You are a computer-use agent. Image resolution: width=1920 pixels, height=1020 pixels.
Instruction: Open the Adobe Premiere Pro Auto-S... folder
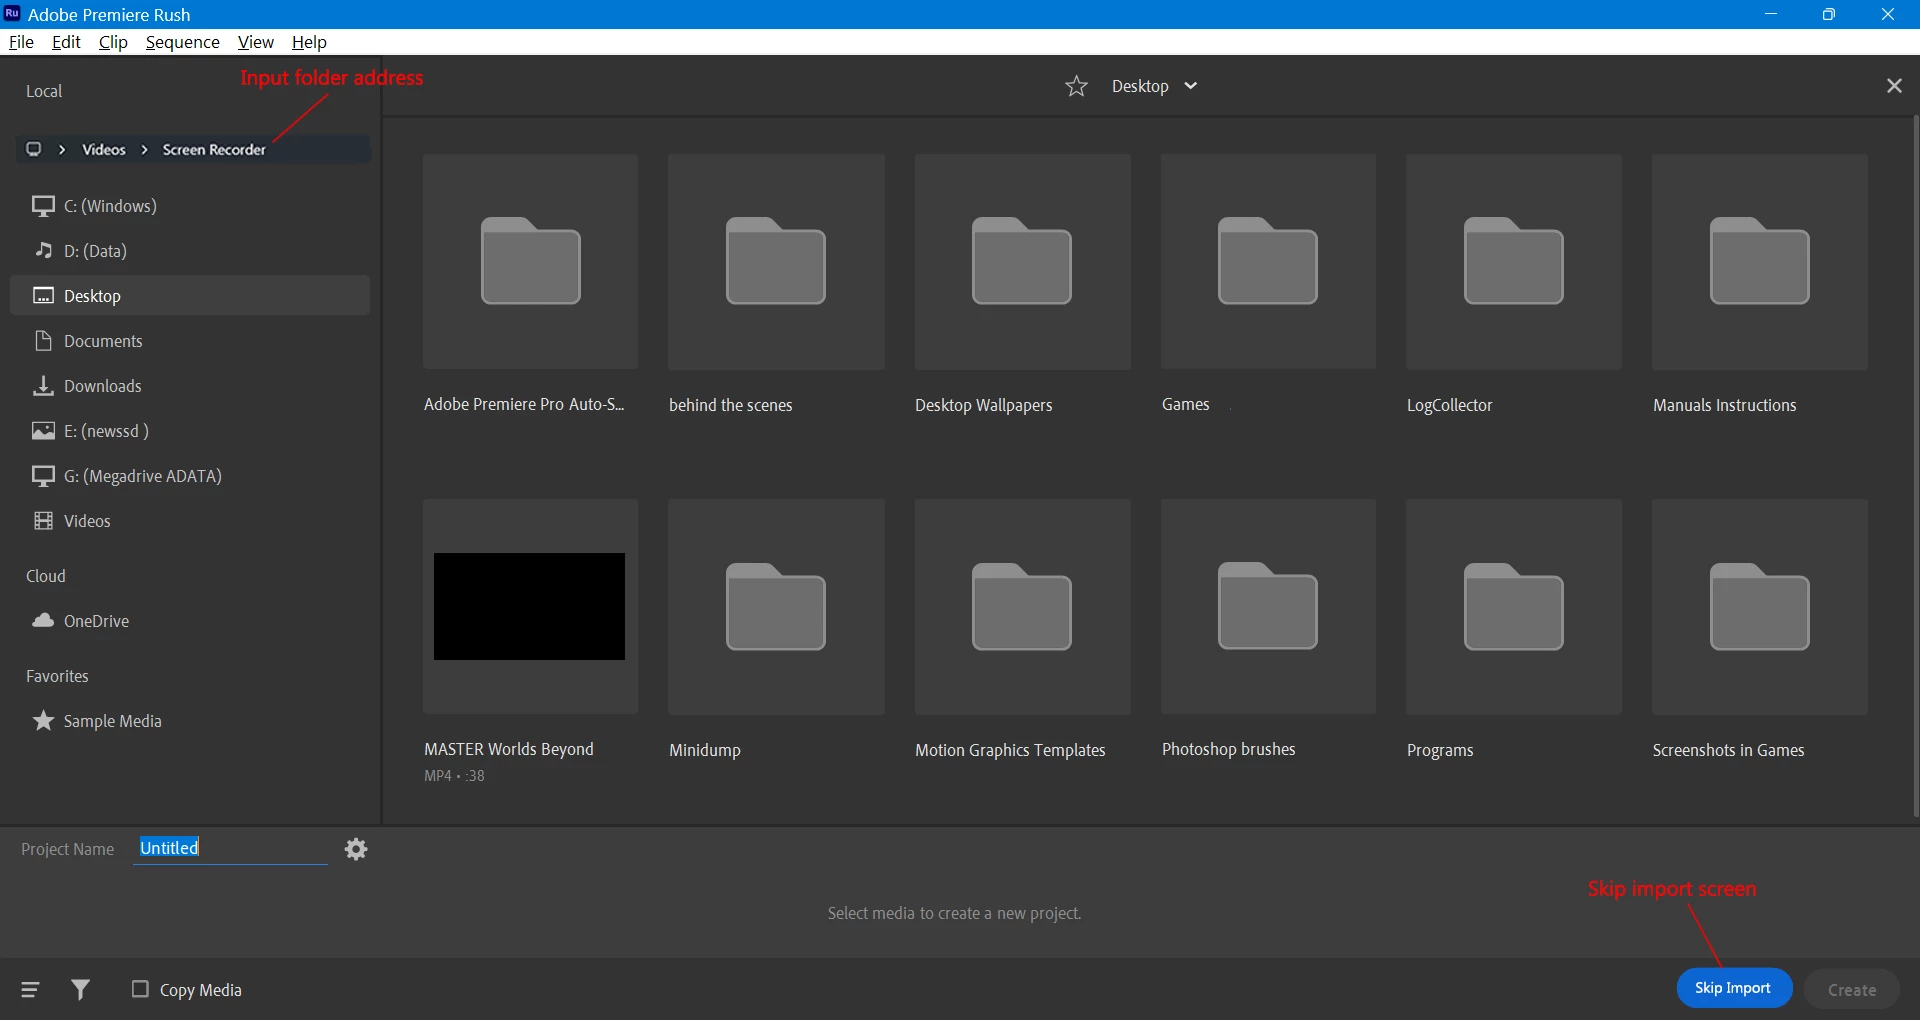click(530, 262)
